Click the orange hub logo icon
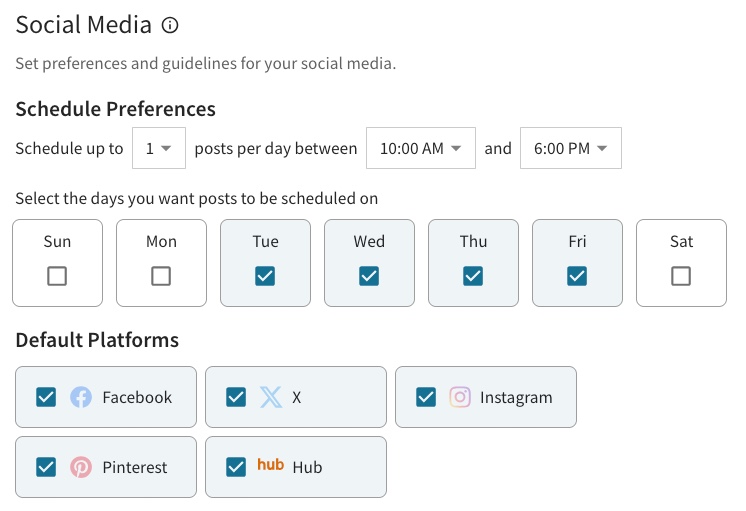The image size is (746, 511). pos(271,464)
